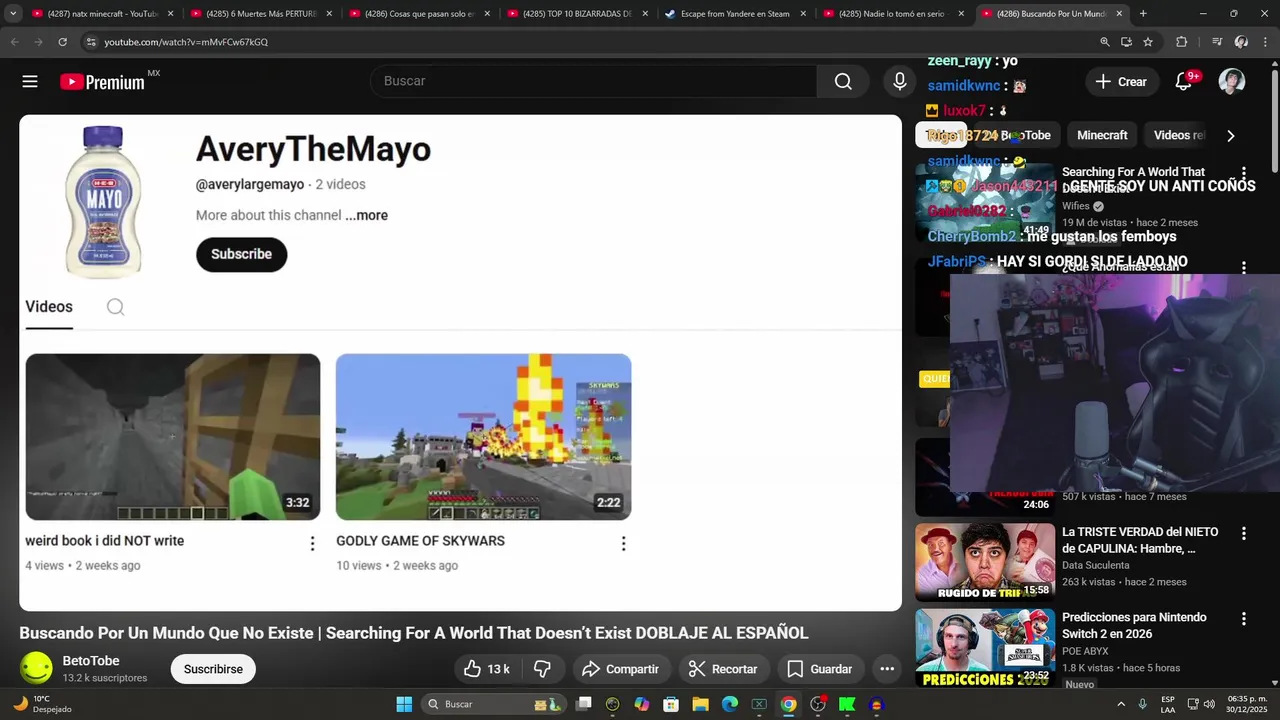Activate voice search microphone icon
The height and width of the screenshot is (720, 1280).
tap(900, 82)
